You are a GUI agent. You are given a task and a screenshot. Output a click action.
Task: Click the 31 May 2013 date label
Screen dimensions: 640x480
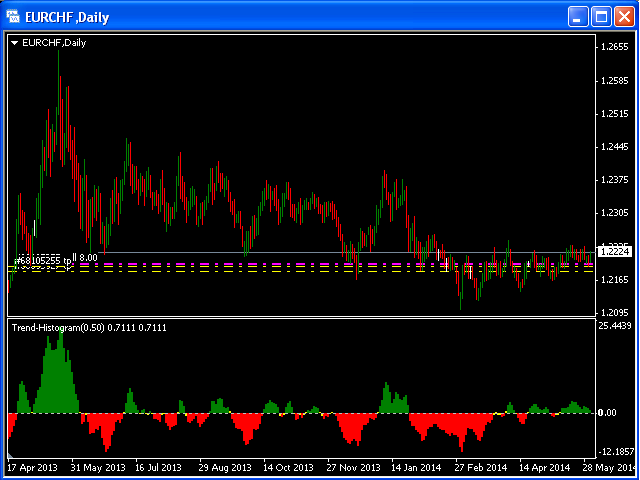tap(98, 467)
